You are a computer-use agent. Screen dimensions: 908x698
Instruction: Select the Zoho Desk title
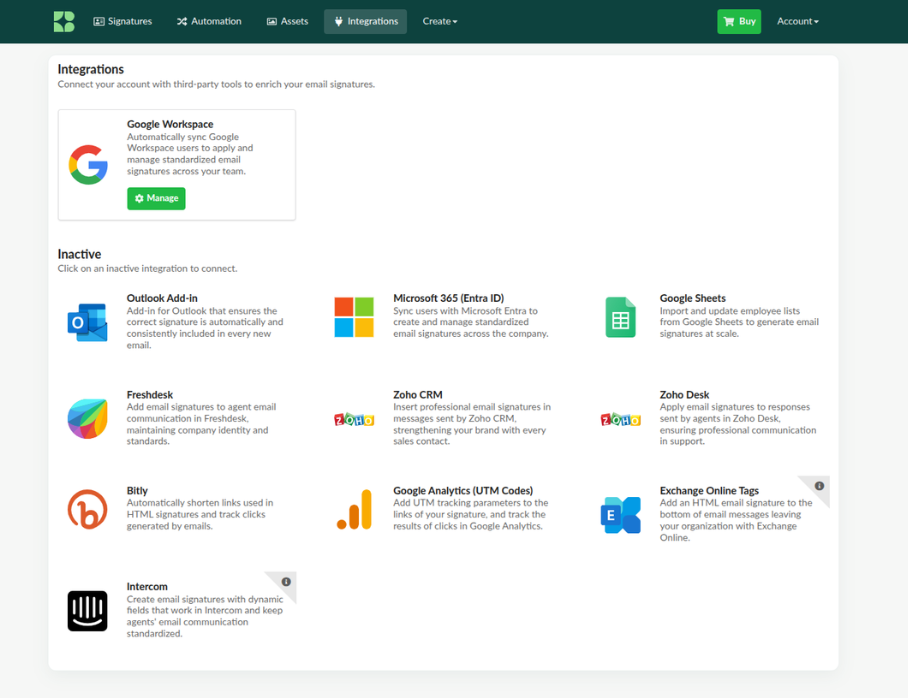click(x=684, y=394)
